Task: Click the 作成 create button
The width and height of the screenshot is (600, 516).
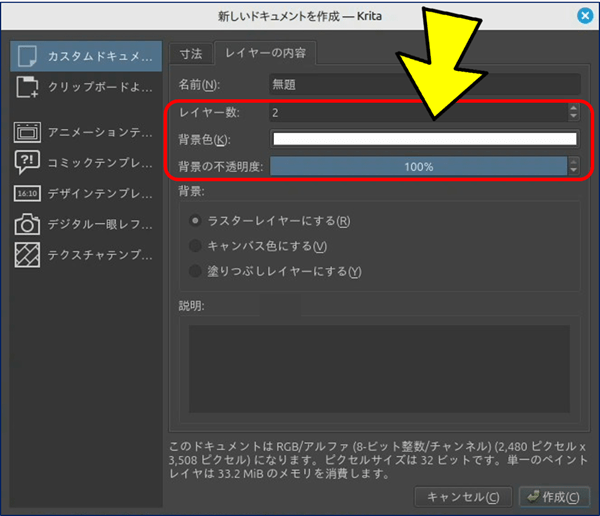Action: (x=552, y=497)
